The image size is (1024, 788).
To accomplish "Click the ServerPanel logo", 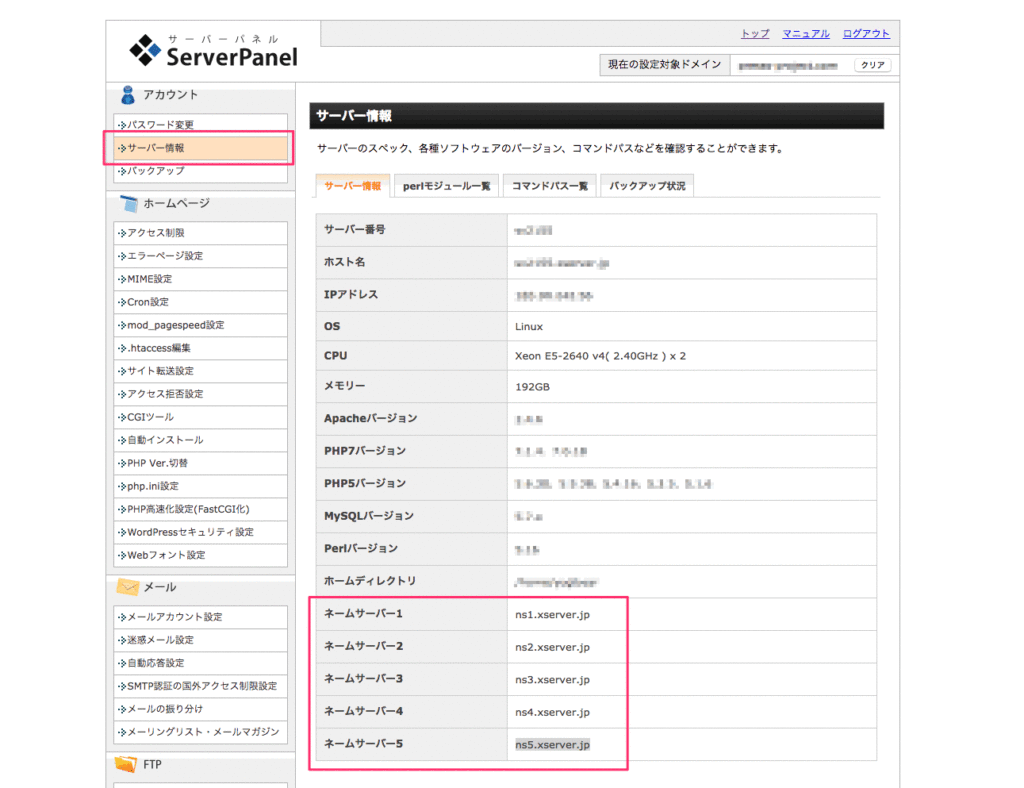I will (x=213, y=51).
